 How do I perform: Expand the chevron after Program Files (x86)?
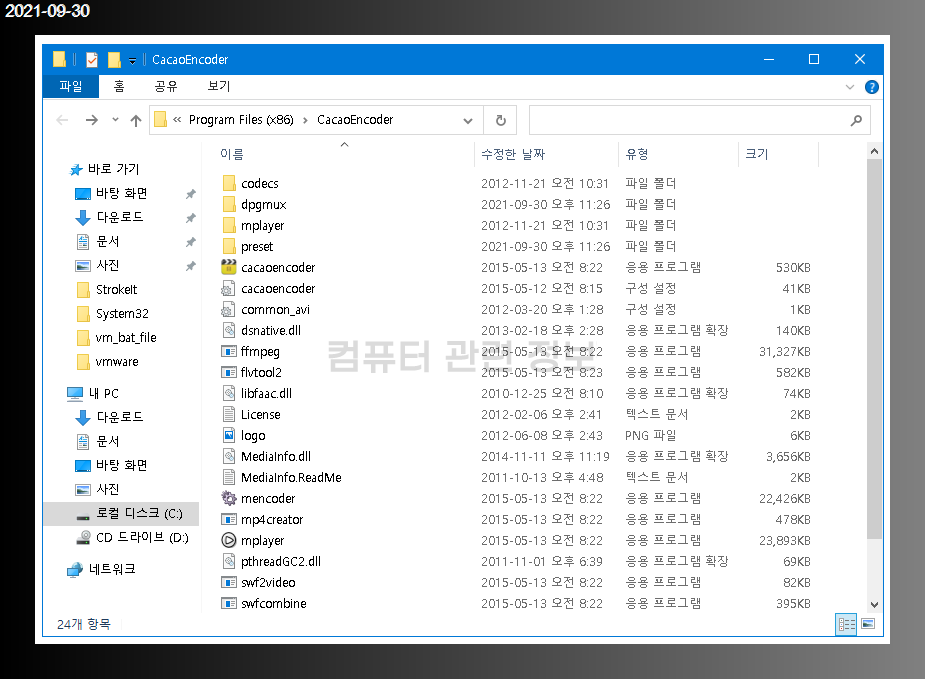[x=305, y=120]
